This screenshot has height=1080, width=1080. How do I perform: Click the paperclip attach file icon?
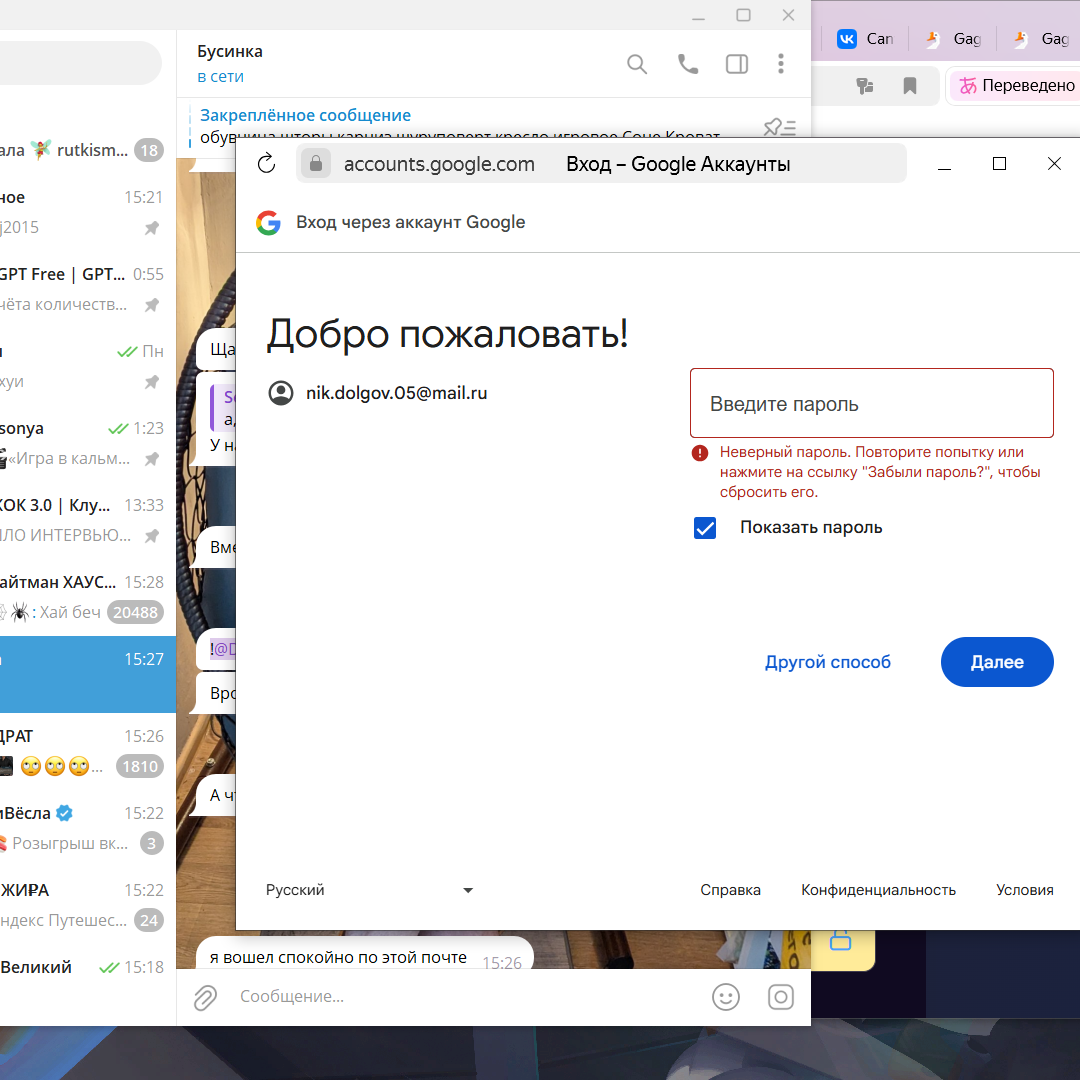point(205,997)
